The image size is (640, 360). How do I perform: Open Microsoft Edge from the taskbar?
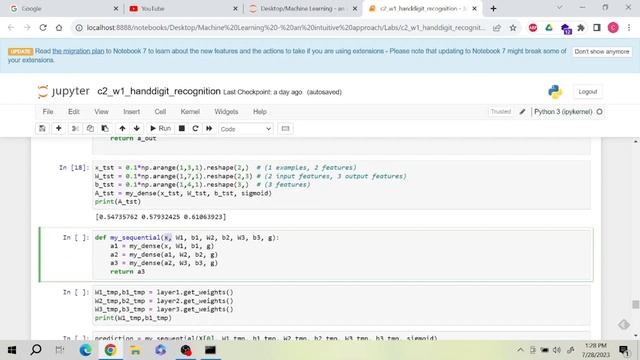85,350
